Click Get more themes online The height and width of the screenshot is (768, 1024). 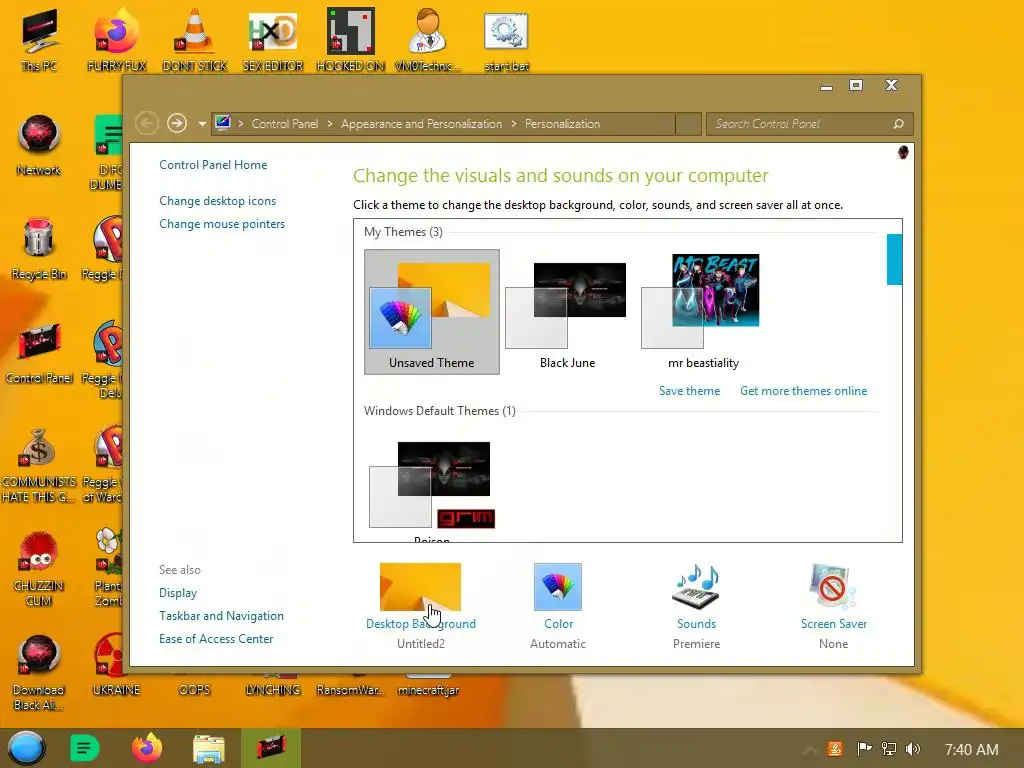803,391
